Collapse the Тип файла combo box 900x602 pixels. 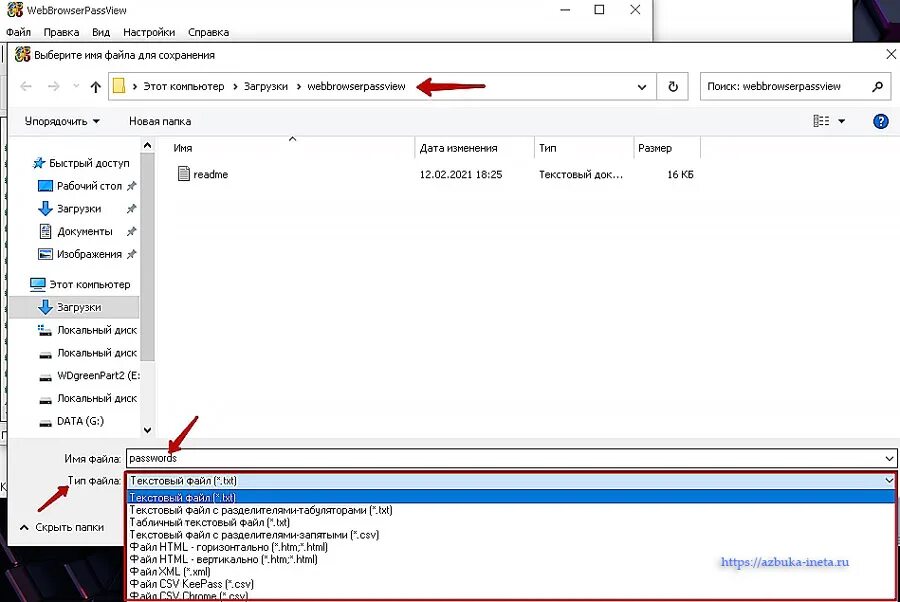(x=889, y=480)
